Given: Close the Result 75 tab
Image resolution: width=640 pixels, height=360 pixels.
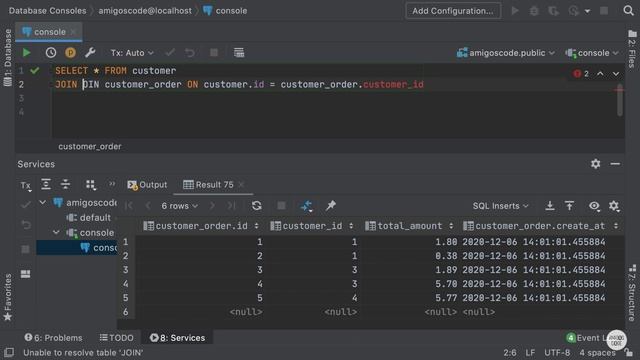Looking at the screenshot, I should (x=241, y=185).
